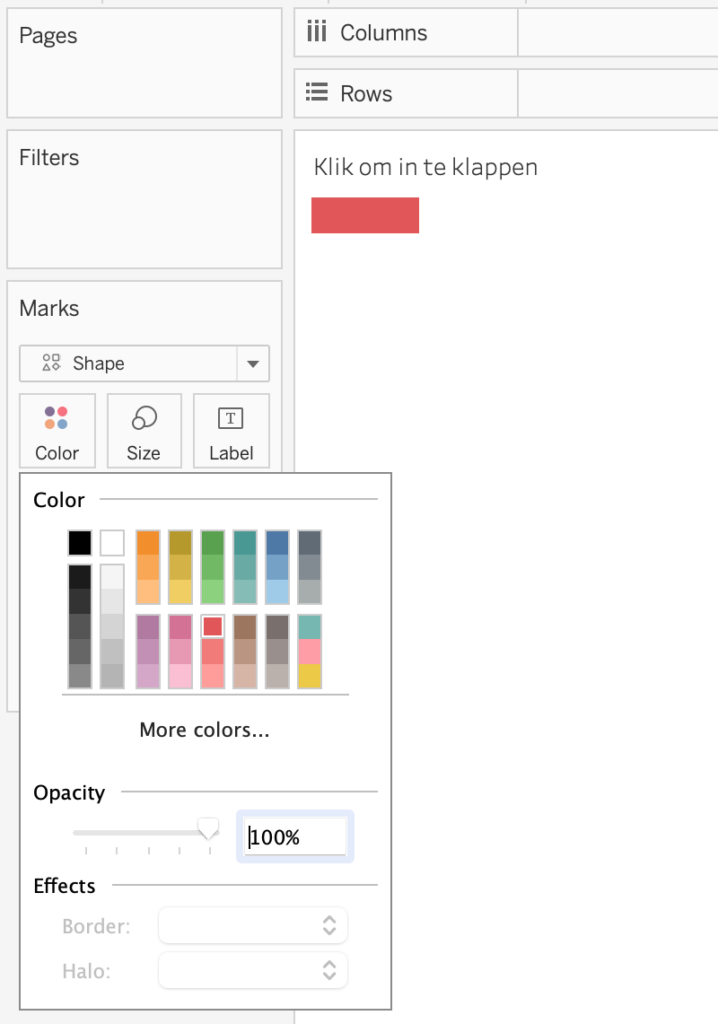The width and height of the screenshot is (718, 1024).
Task: Open the Size marks card
Action: click(x=144, y=431)
